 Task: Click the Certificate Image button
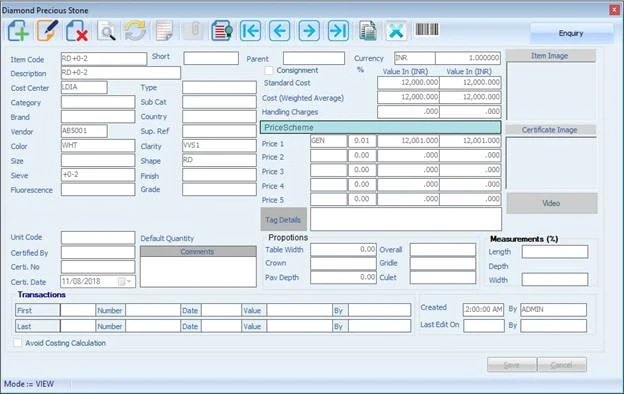tap(550, 130)
